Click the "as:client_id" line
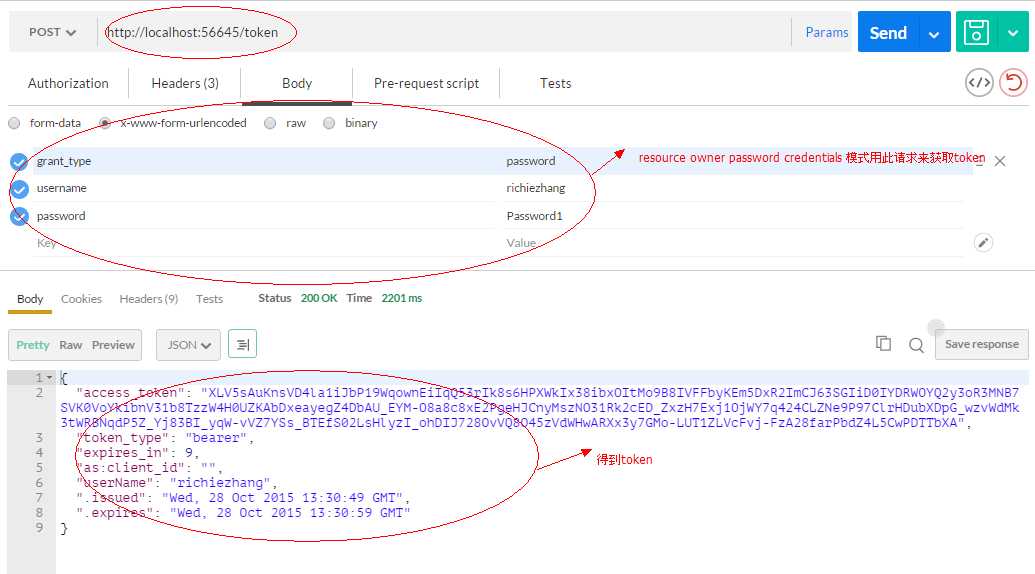The width and height of the screenshot is (1035, 574). [150, 468]
